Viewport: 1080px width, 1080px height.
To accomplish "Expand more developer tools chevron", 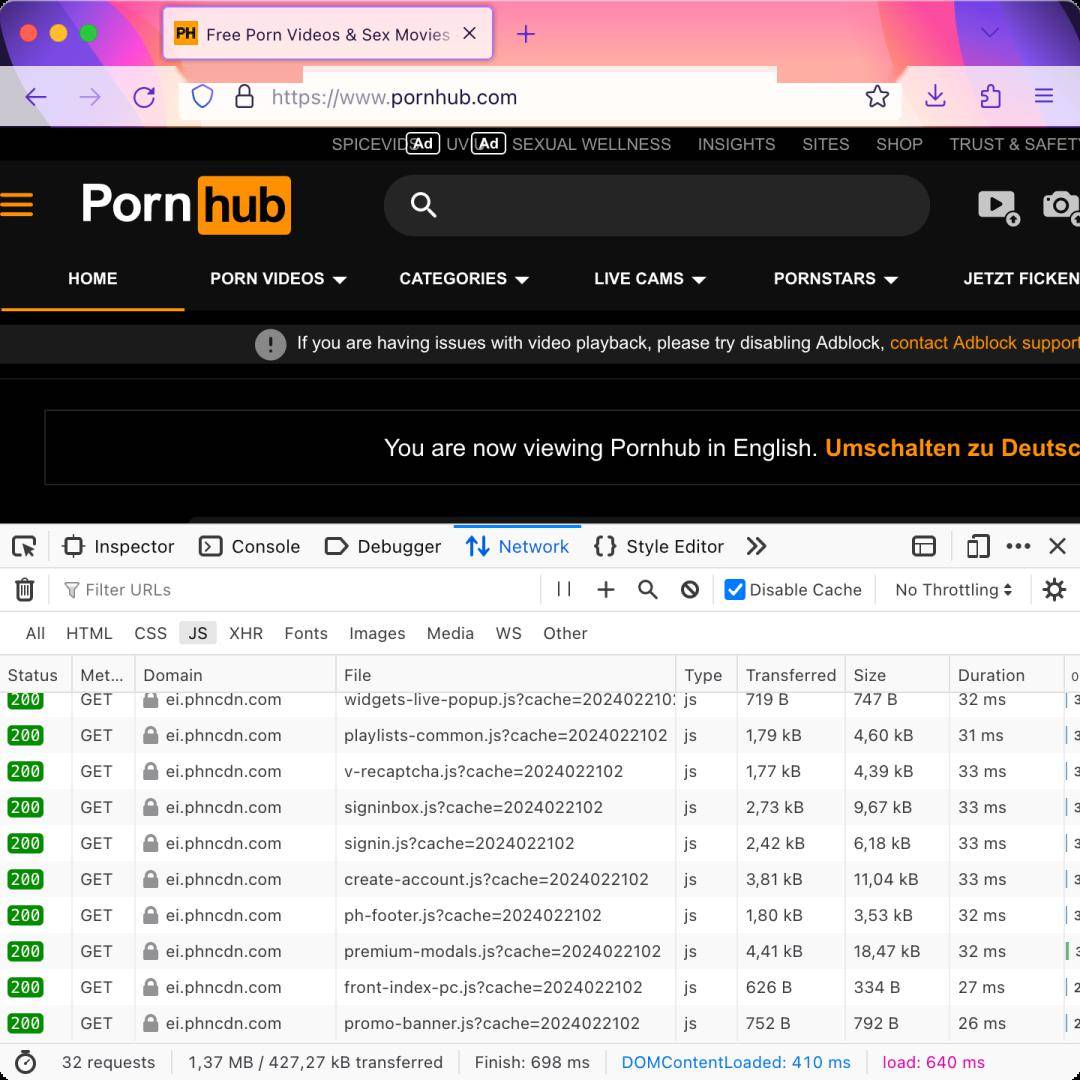I will point(756,546).
